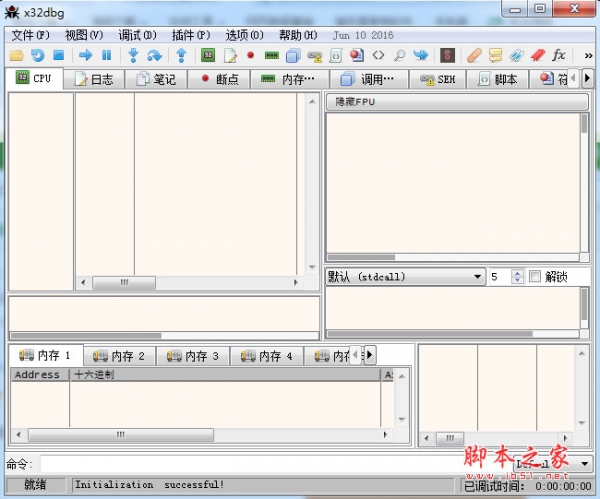Click the symbols toolbar icon
Image resolution: width=600 pixels, height=499 pixels.
(357, 55)
